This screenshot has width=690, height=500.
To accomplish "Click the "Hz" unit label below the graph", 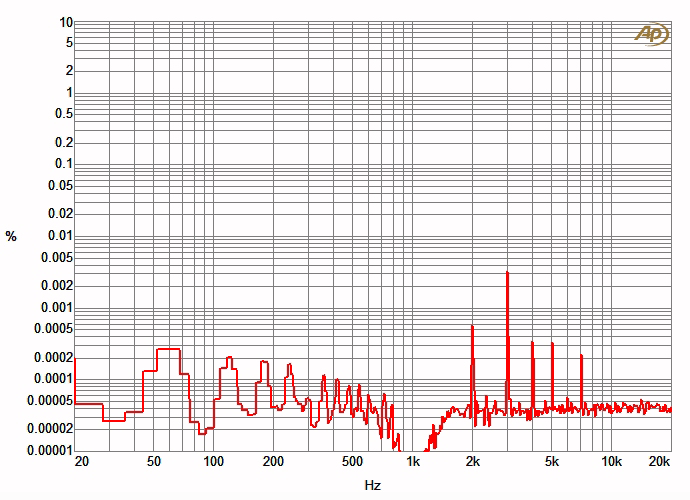I will pos(373,485).
